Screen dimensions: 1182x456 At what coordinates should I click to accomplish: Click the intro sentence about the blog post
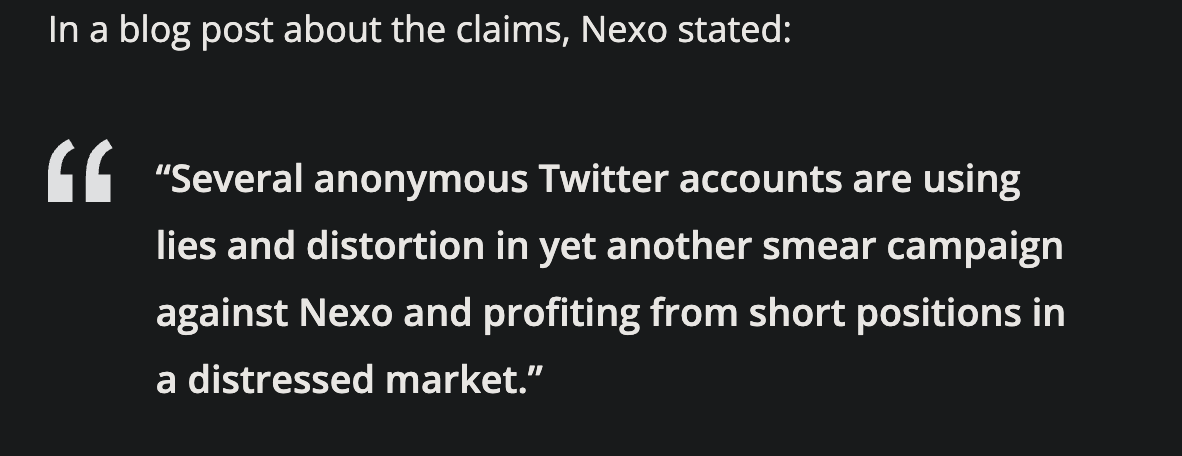(x=419, y=29)
